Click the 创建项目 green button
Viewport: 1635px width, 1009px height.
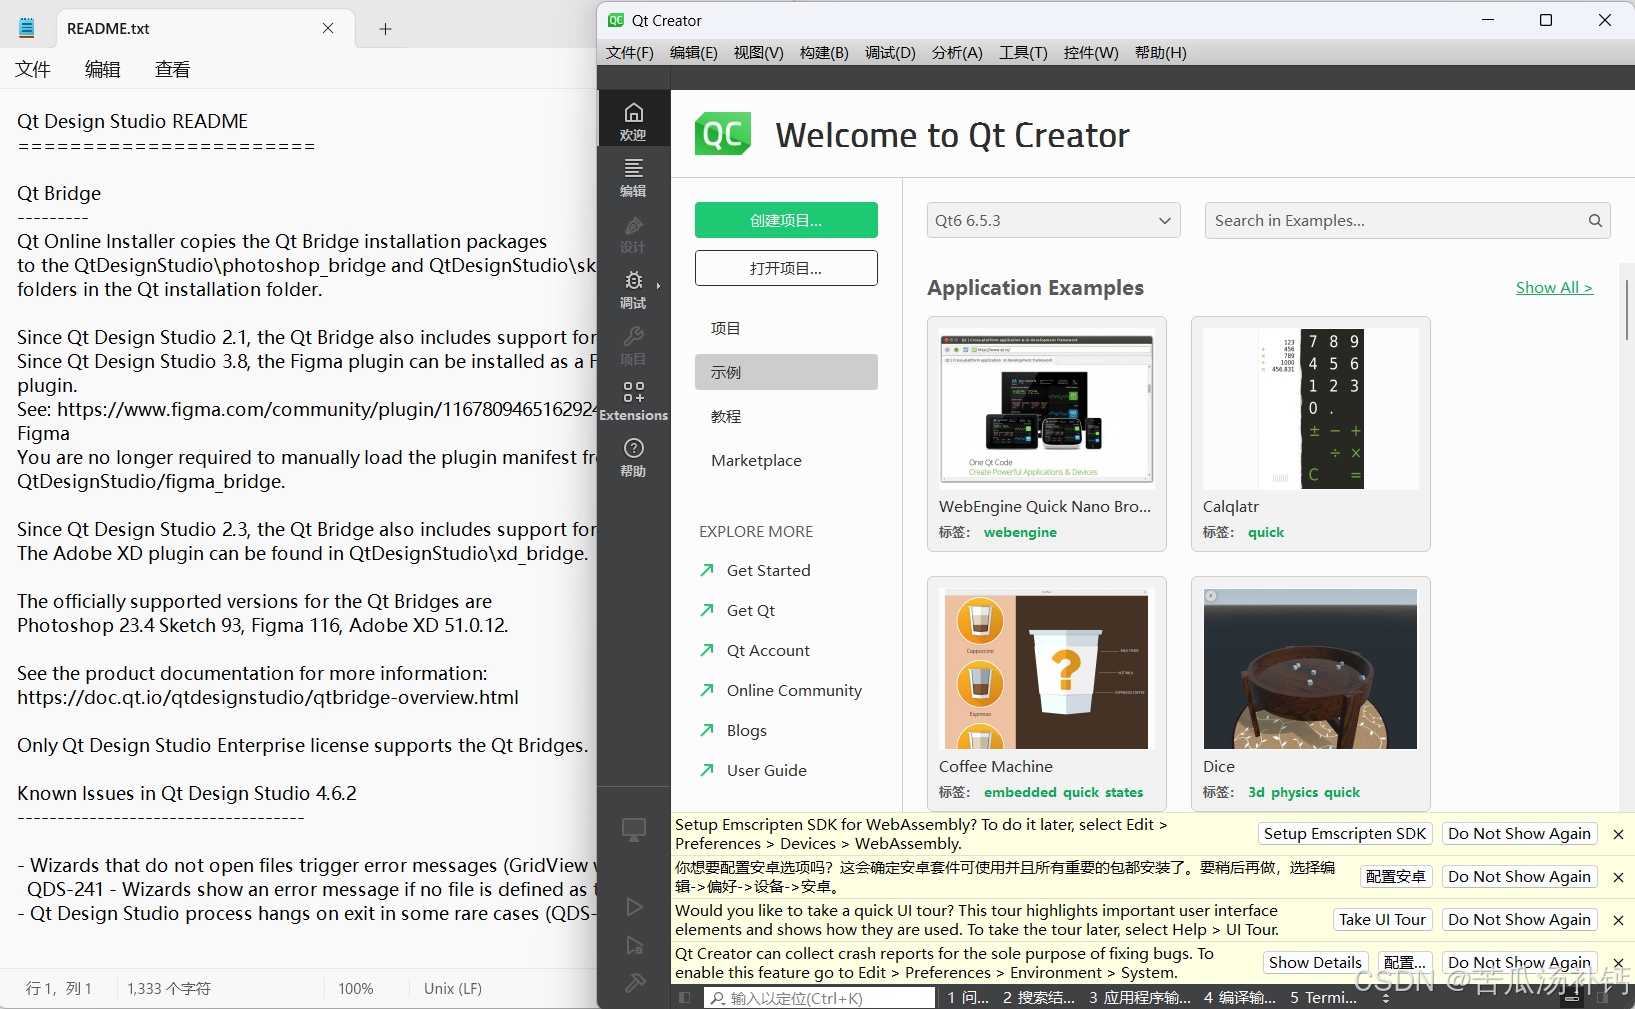click(786, 220)
